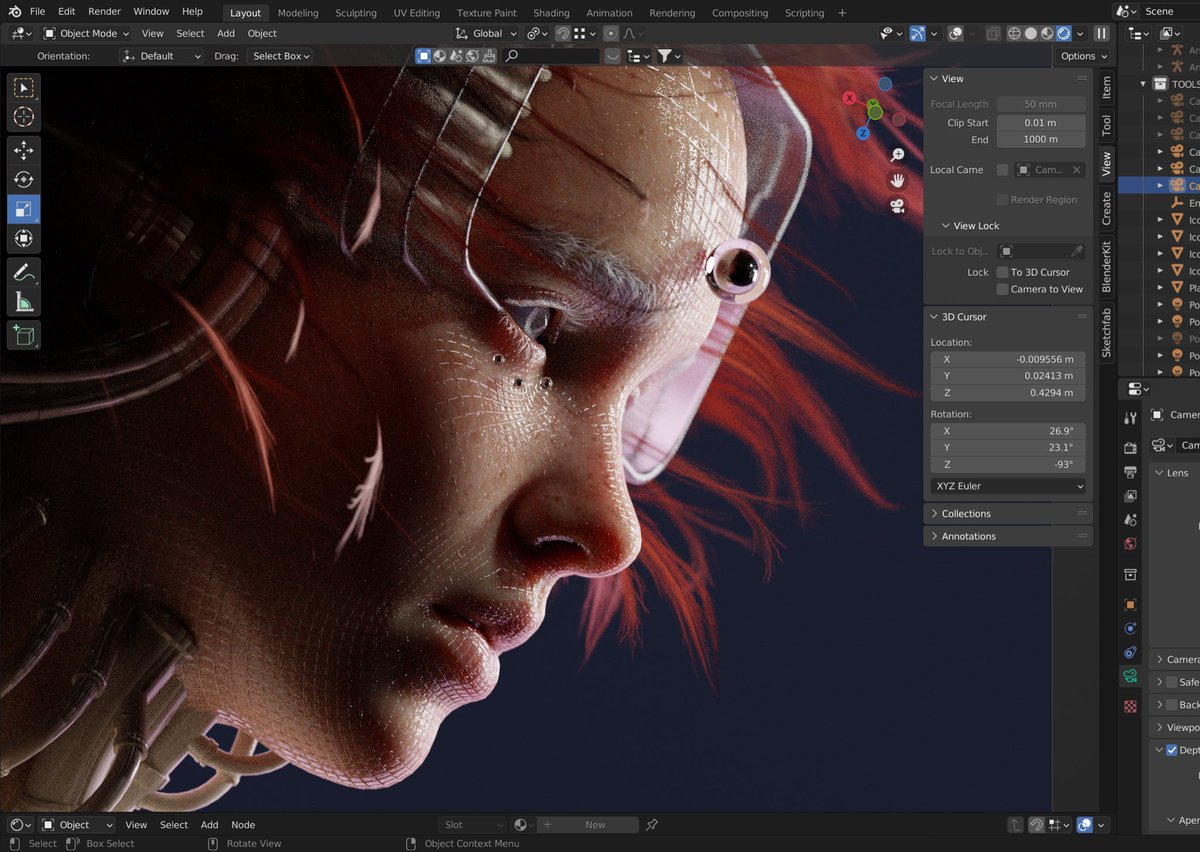Open Tool properties tab in Properties editor
1200x852 pixels.
coord(1130,418)
